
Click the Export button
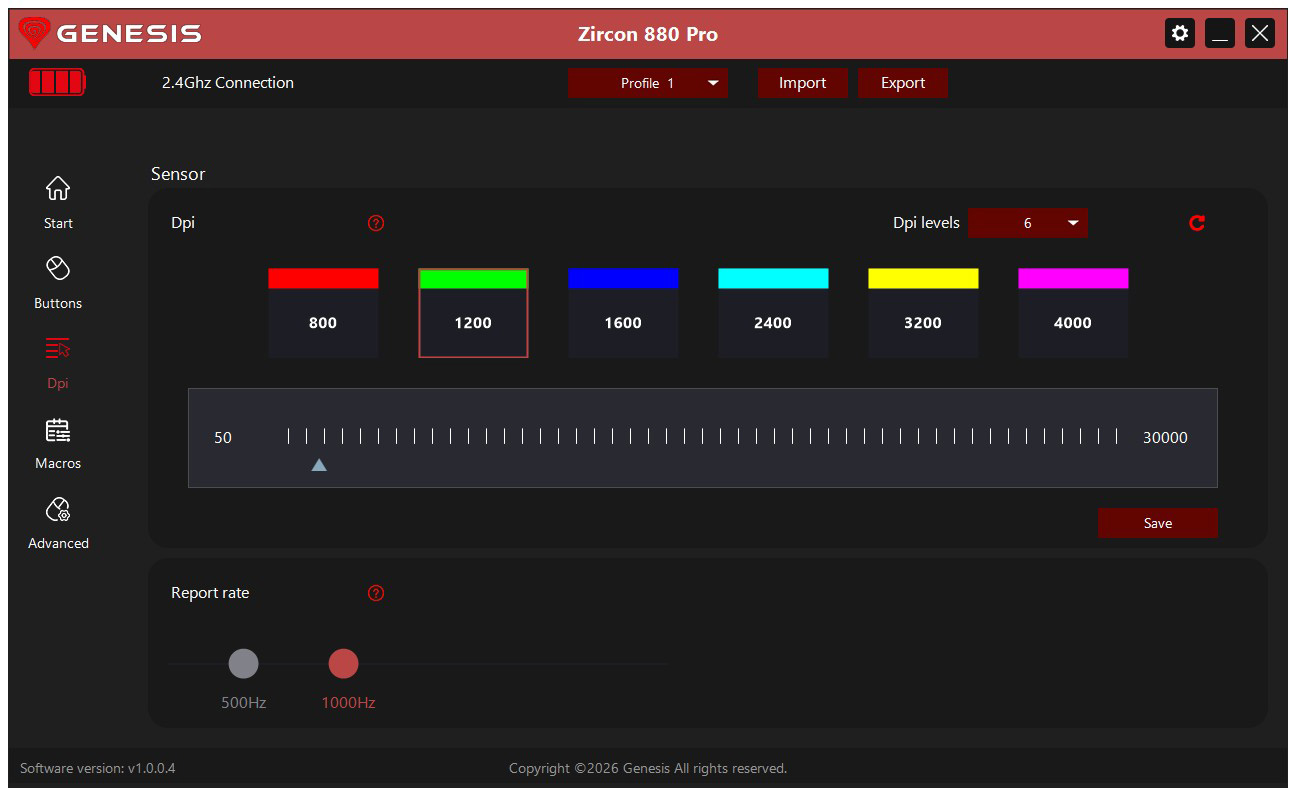click(902, 83)
